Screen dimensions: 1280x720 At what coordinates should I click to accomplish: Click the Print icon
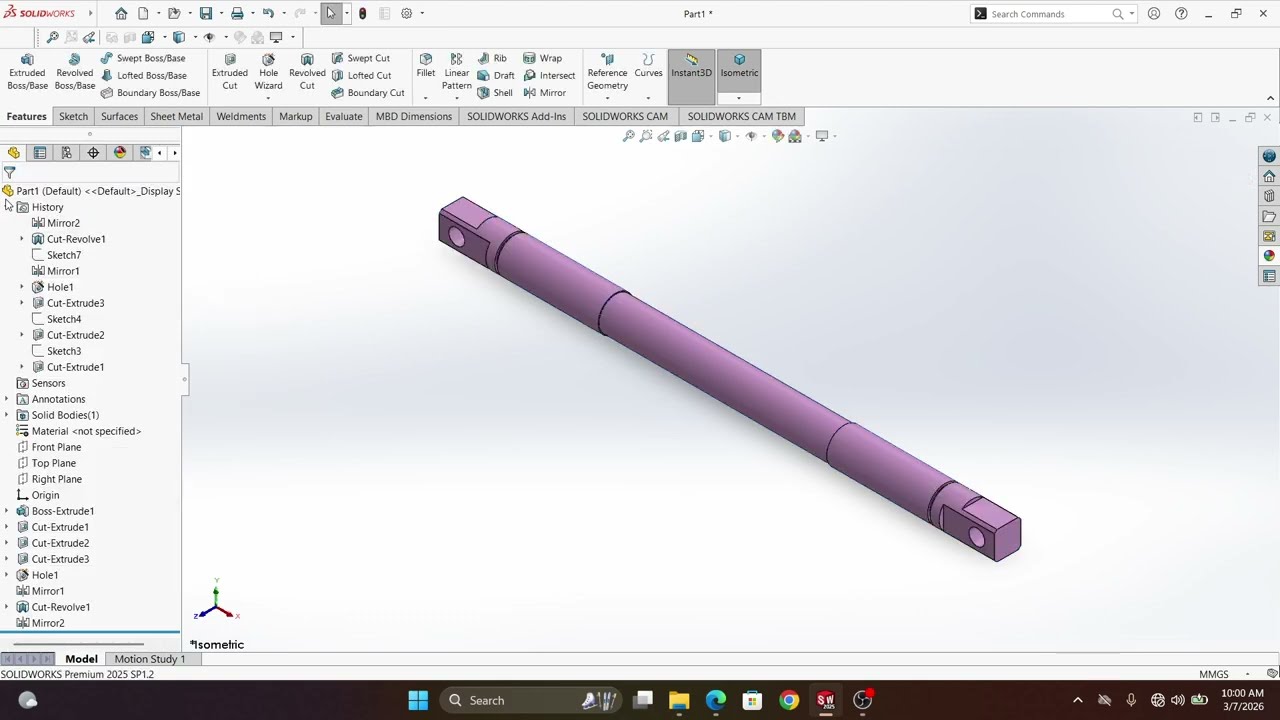237,14
